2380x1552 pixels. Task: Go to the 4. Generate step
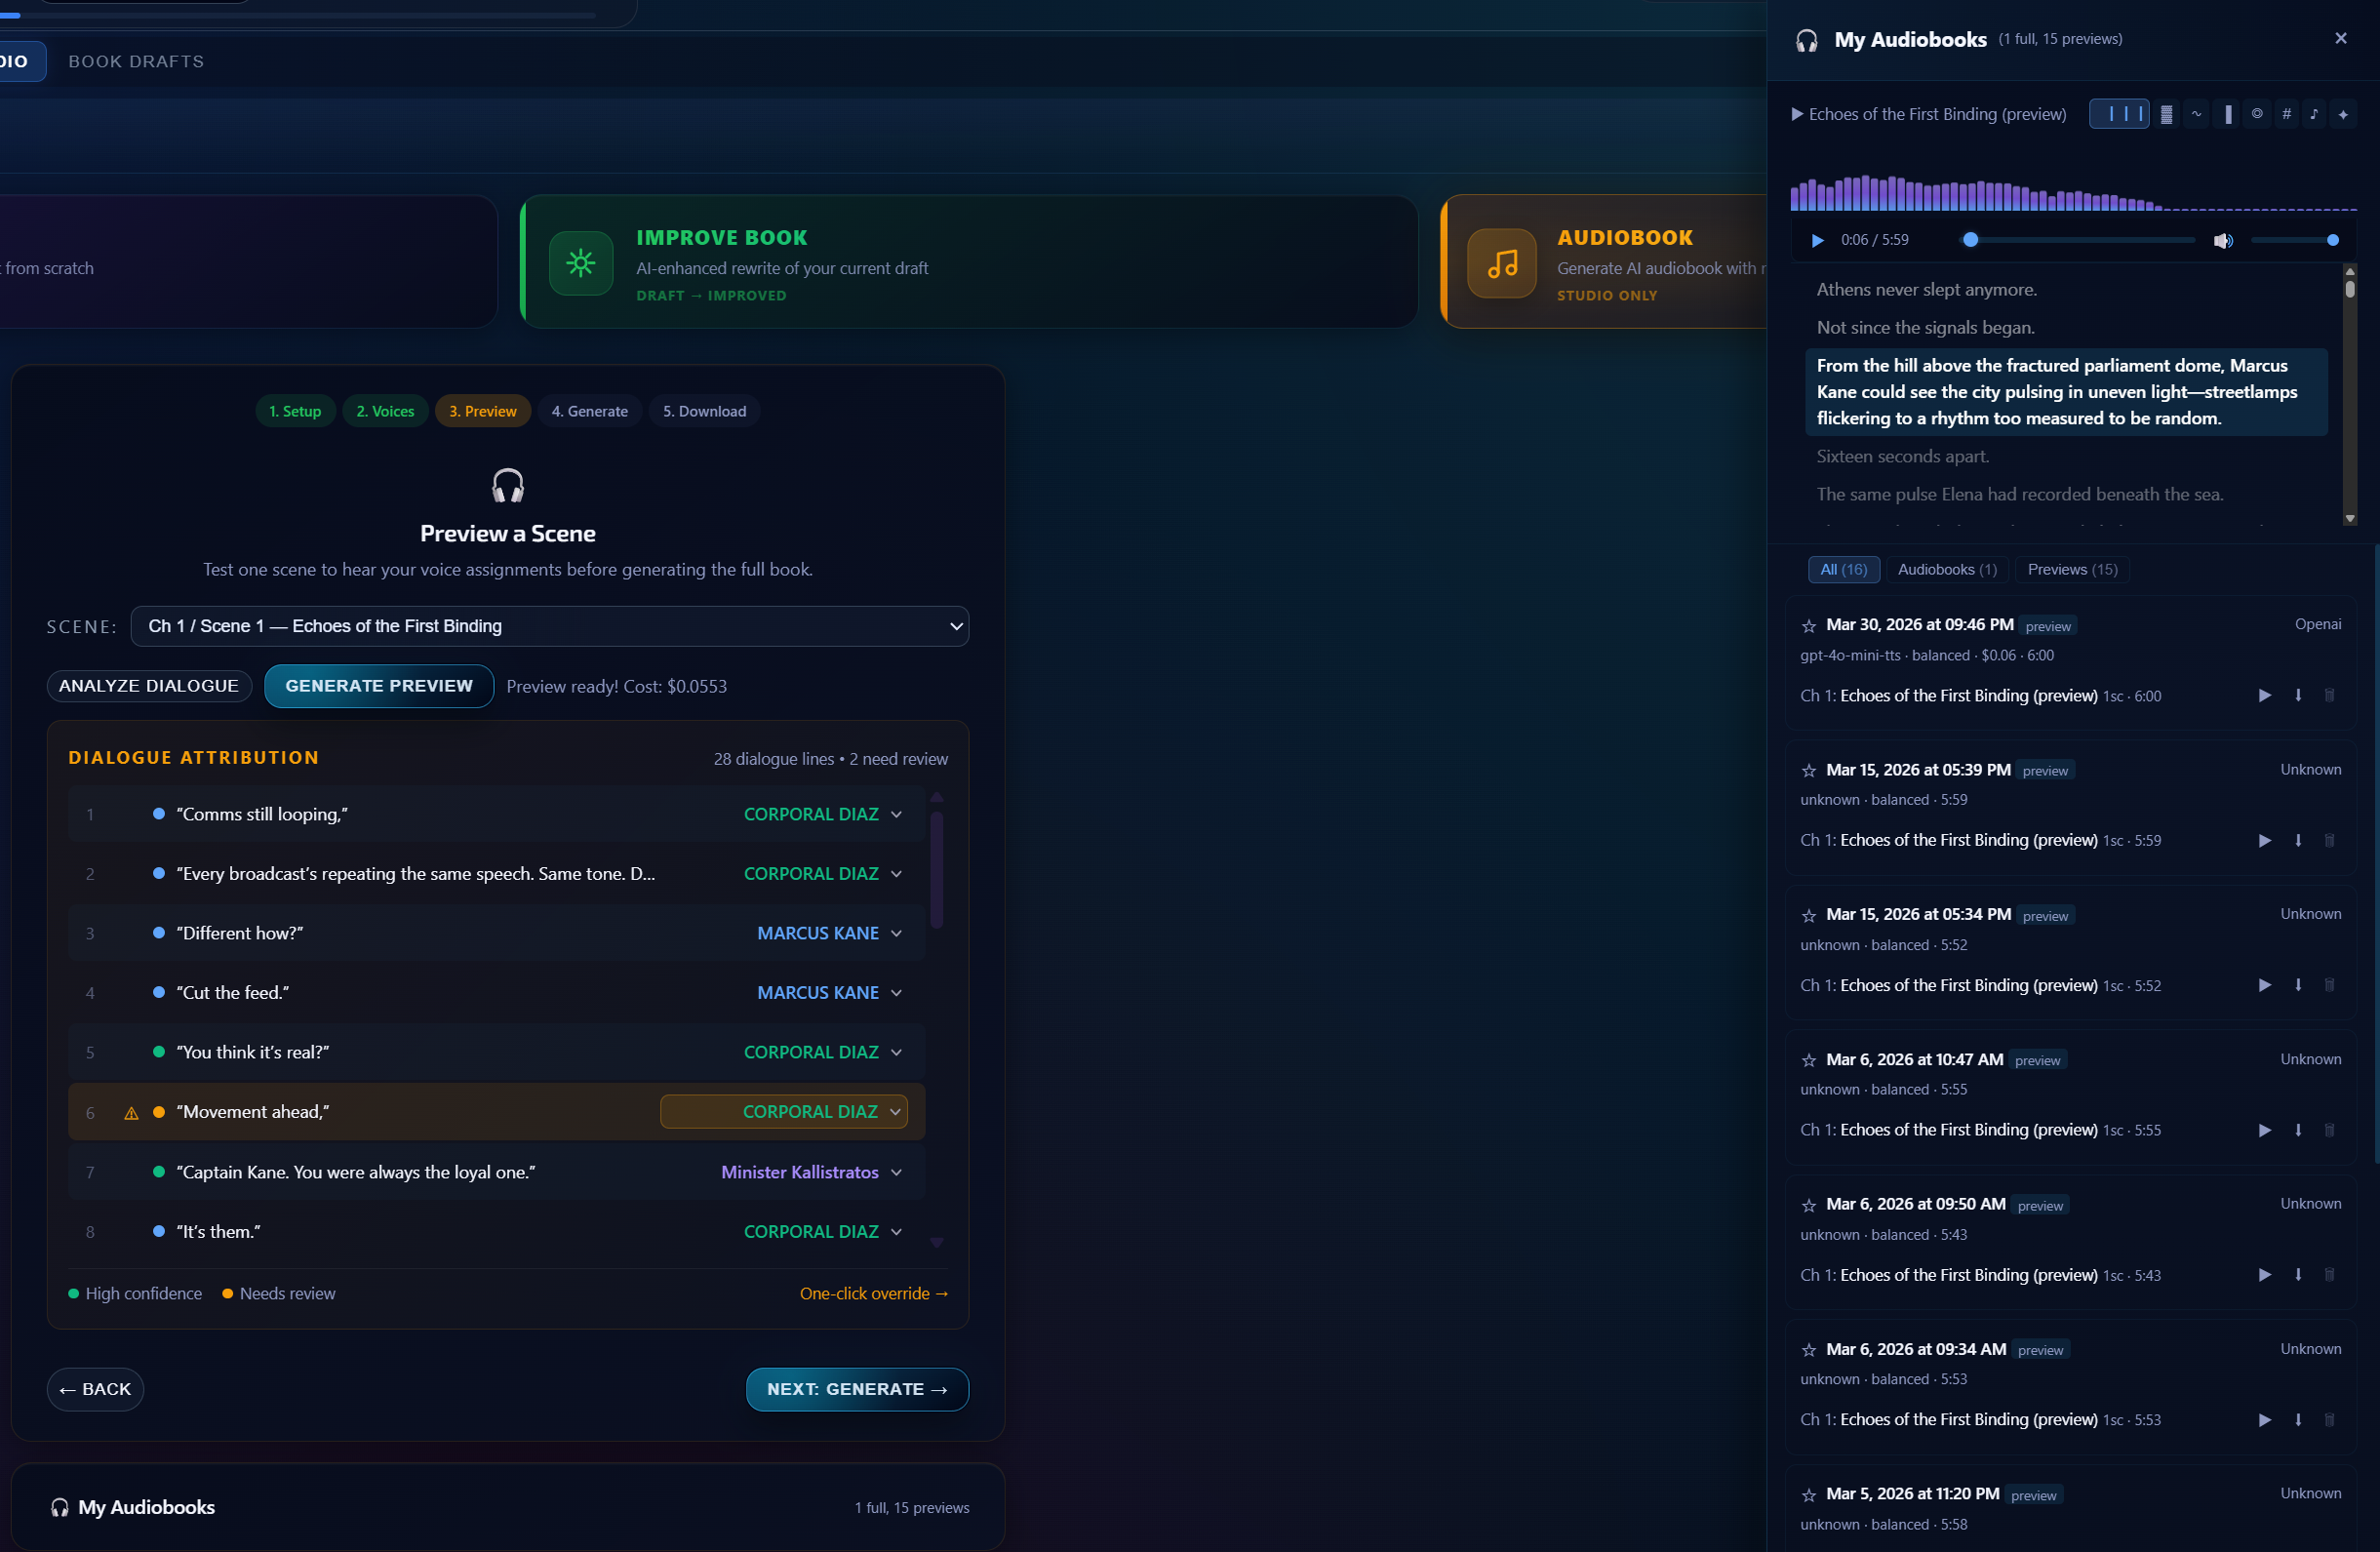click(x=590, y=411)
